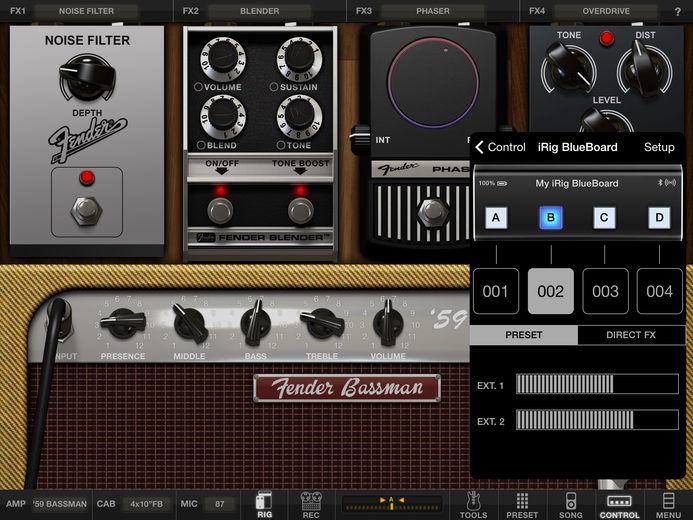Screen dimensions: 693x520
Task: Select preset slot 003
Action: tap(605, 291)
